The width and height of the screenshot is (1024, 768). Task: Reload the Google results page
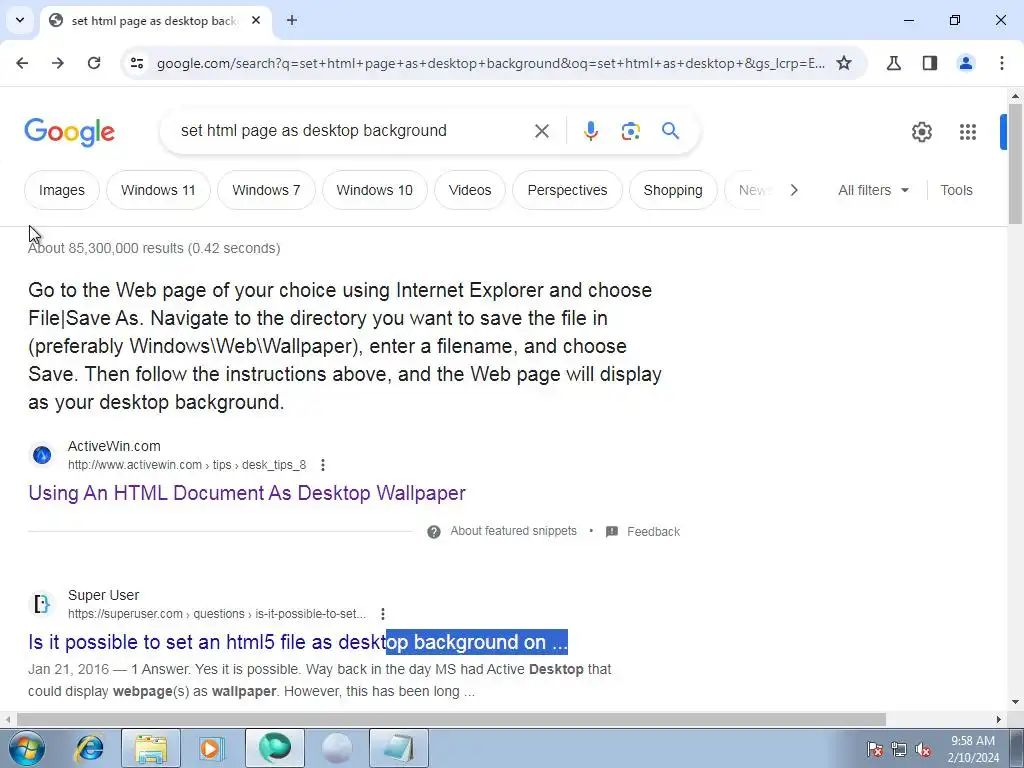(94, 63)
